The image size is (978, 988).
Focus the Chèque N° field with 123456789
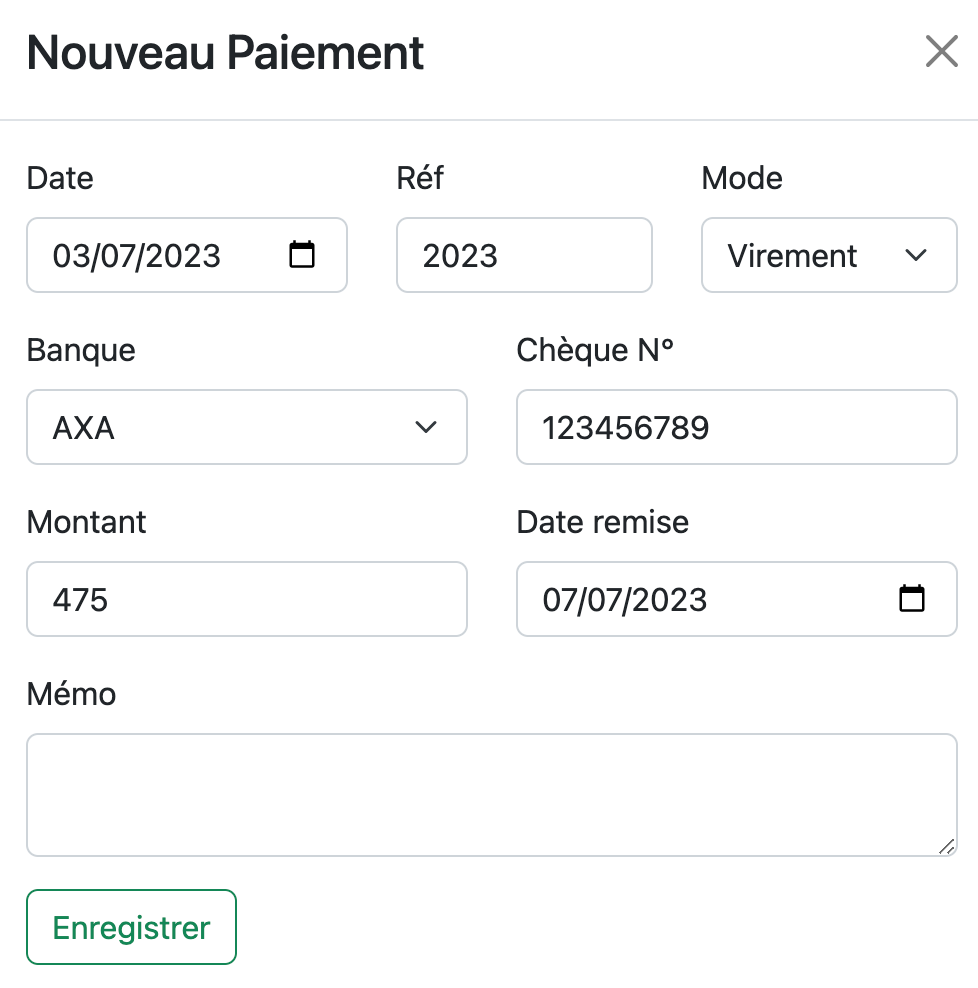click(737, 427)
